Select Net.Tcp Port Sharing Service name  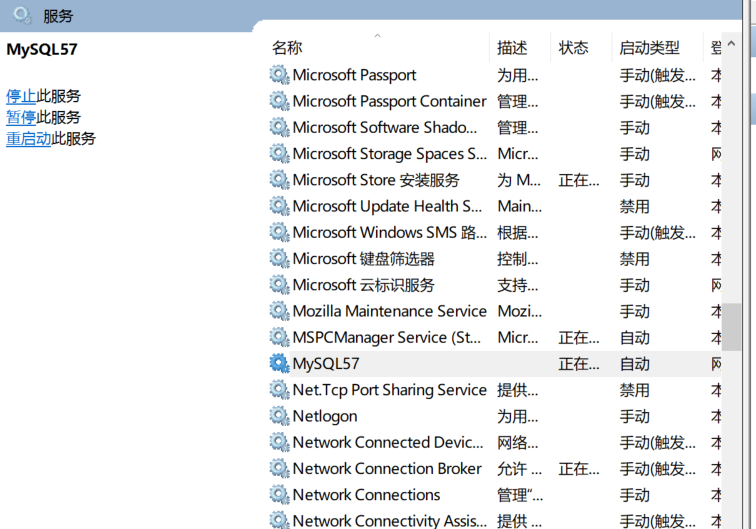point(390,390)
